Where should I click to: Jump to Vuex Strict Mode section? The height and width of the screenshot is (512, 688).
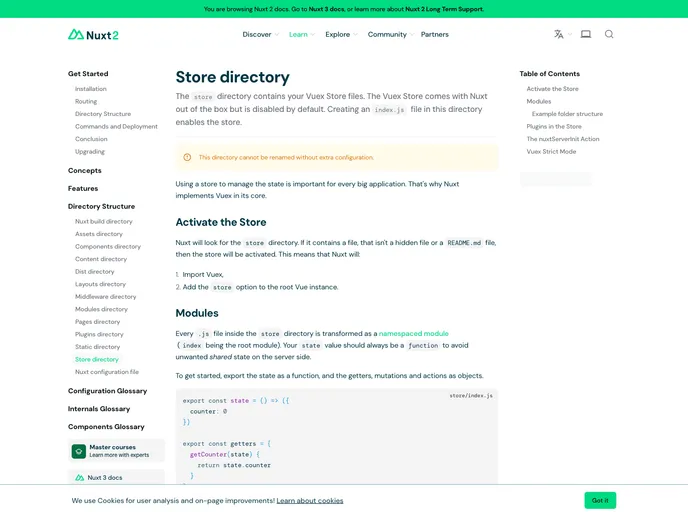point(551,151)
